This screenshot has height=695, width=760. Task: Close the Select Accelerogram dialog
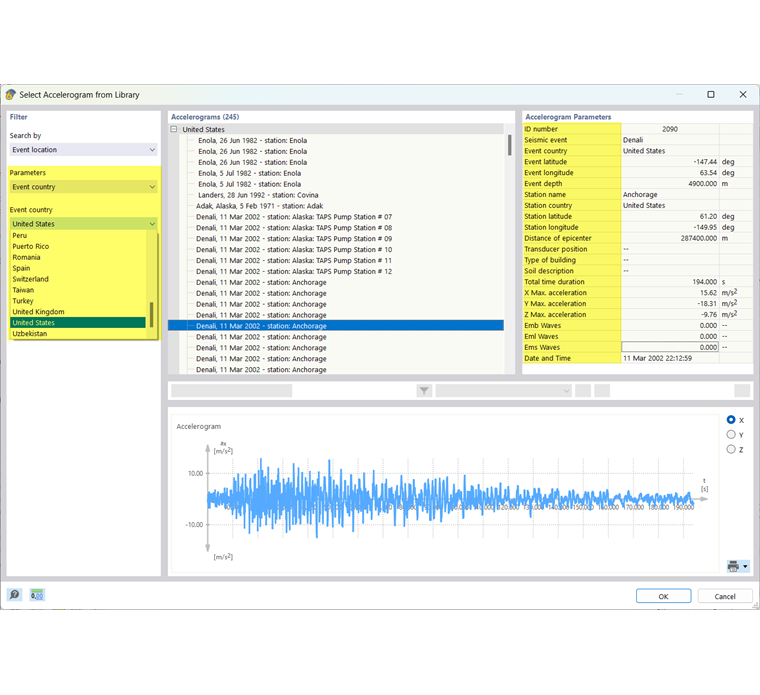pyautogui.click(x=743, y=95)
